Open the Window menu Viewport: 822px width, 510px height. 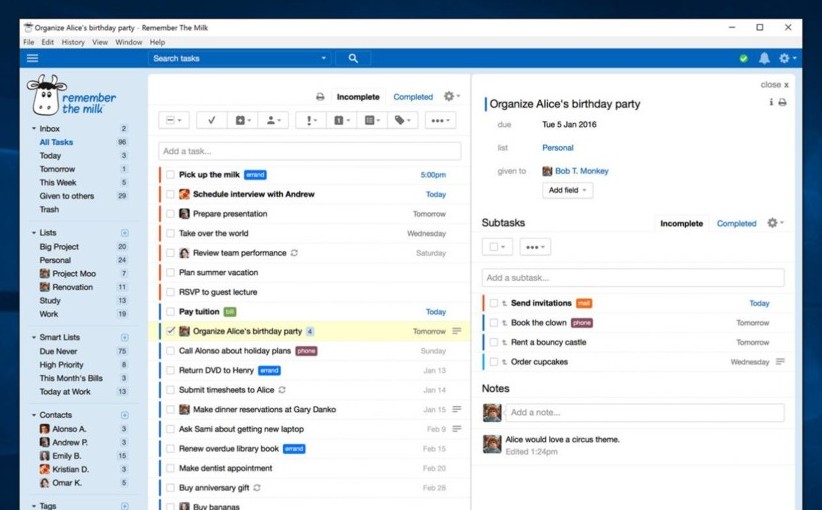click(128, 42)
